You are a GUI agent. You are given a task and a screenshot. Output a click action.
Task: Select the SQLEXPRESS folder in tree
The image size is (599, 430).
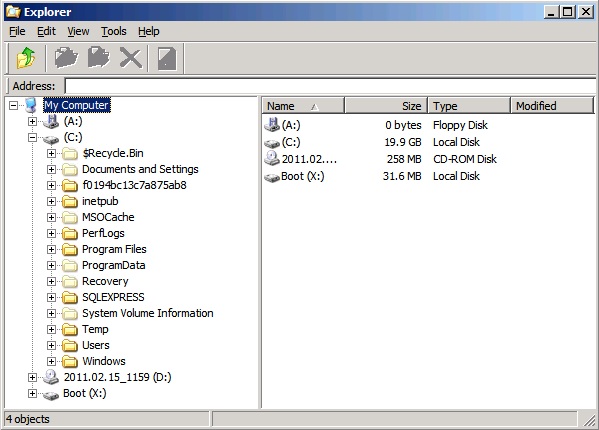pos(113,297)
